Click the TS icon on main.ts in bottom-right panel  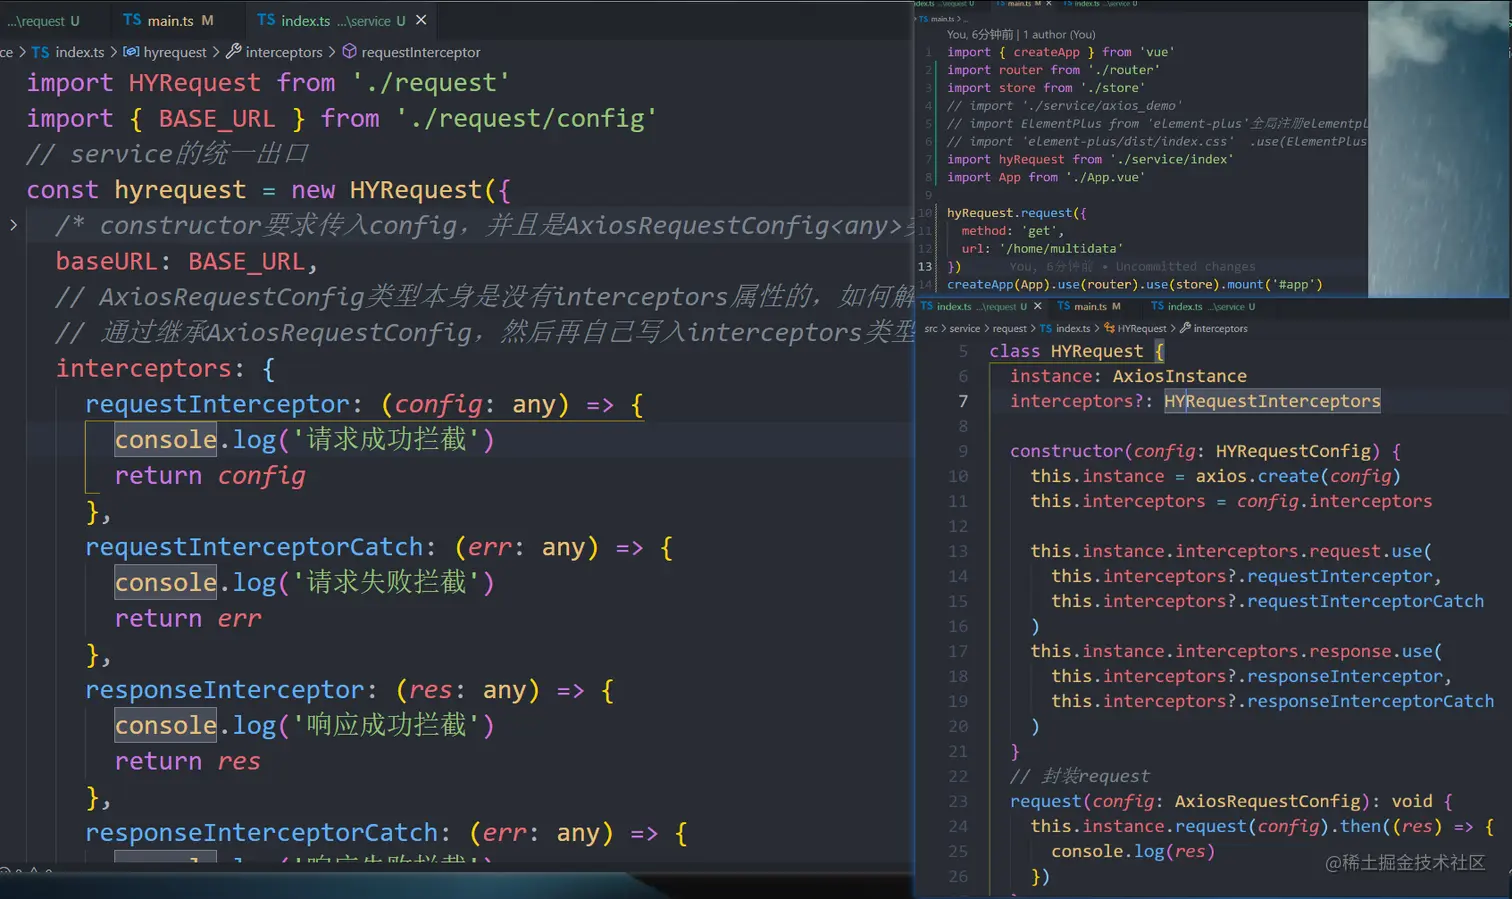1064,306
